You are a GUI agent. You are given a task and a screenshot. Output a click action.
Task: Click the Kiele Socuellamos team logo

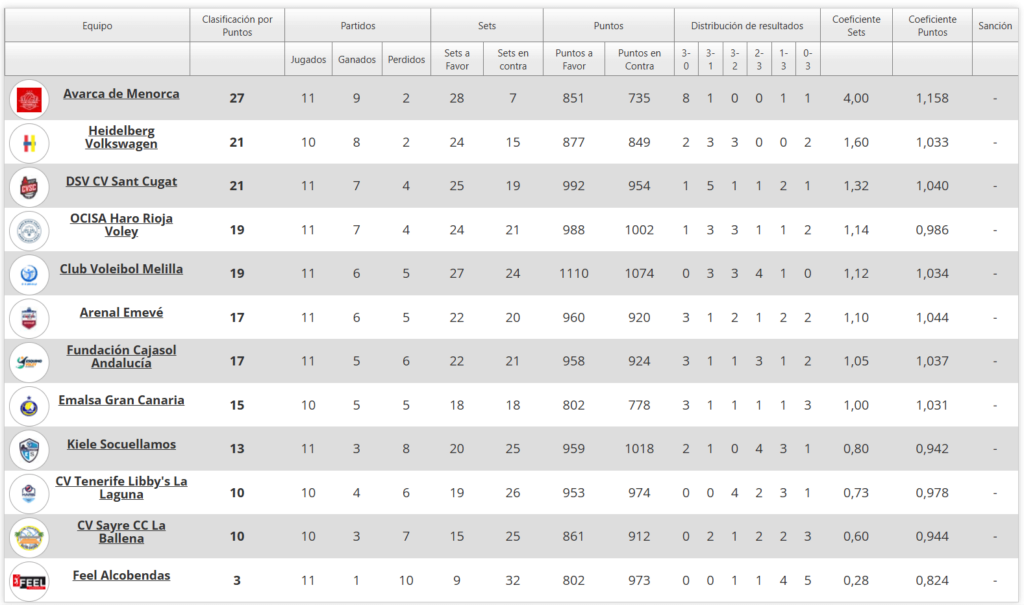29,449
